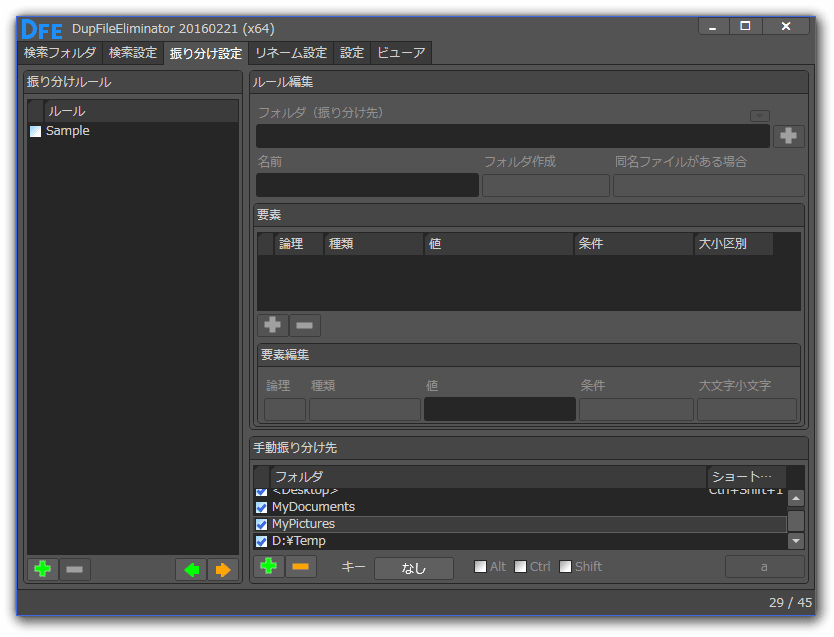Add manual sorting destination with green plus
The width and height of the screenshot is (834, 637).
(269, 566)
